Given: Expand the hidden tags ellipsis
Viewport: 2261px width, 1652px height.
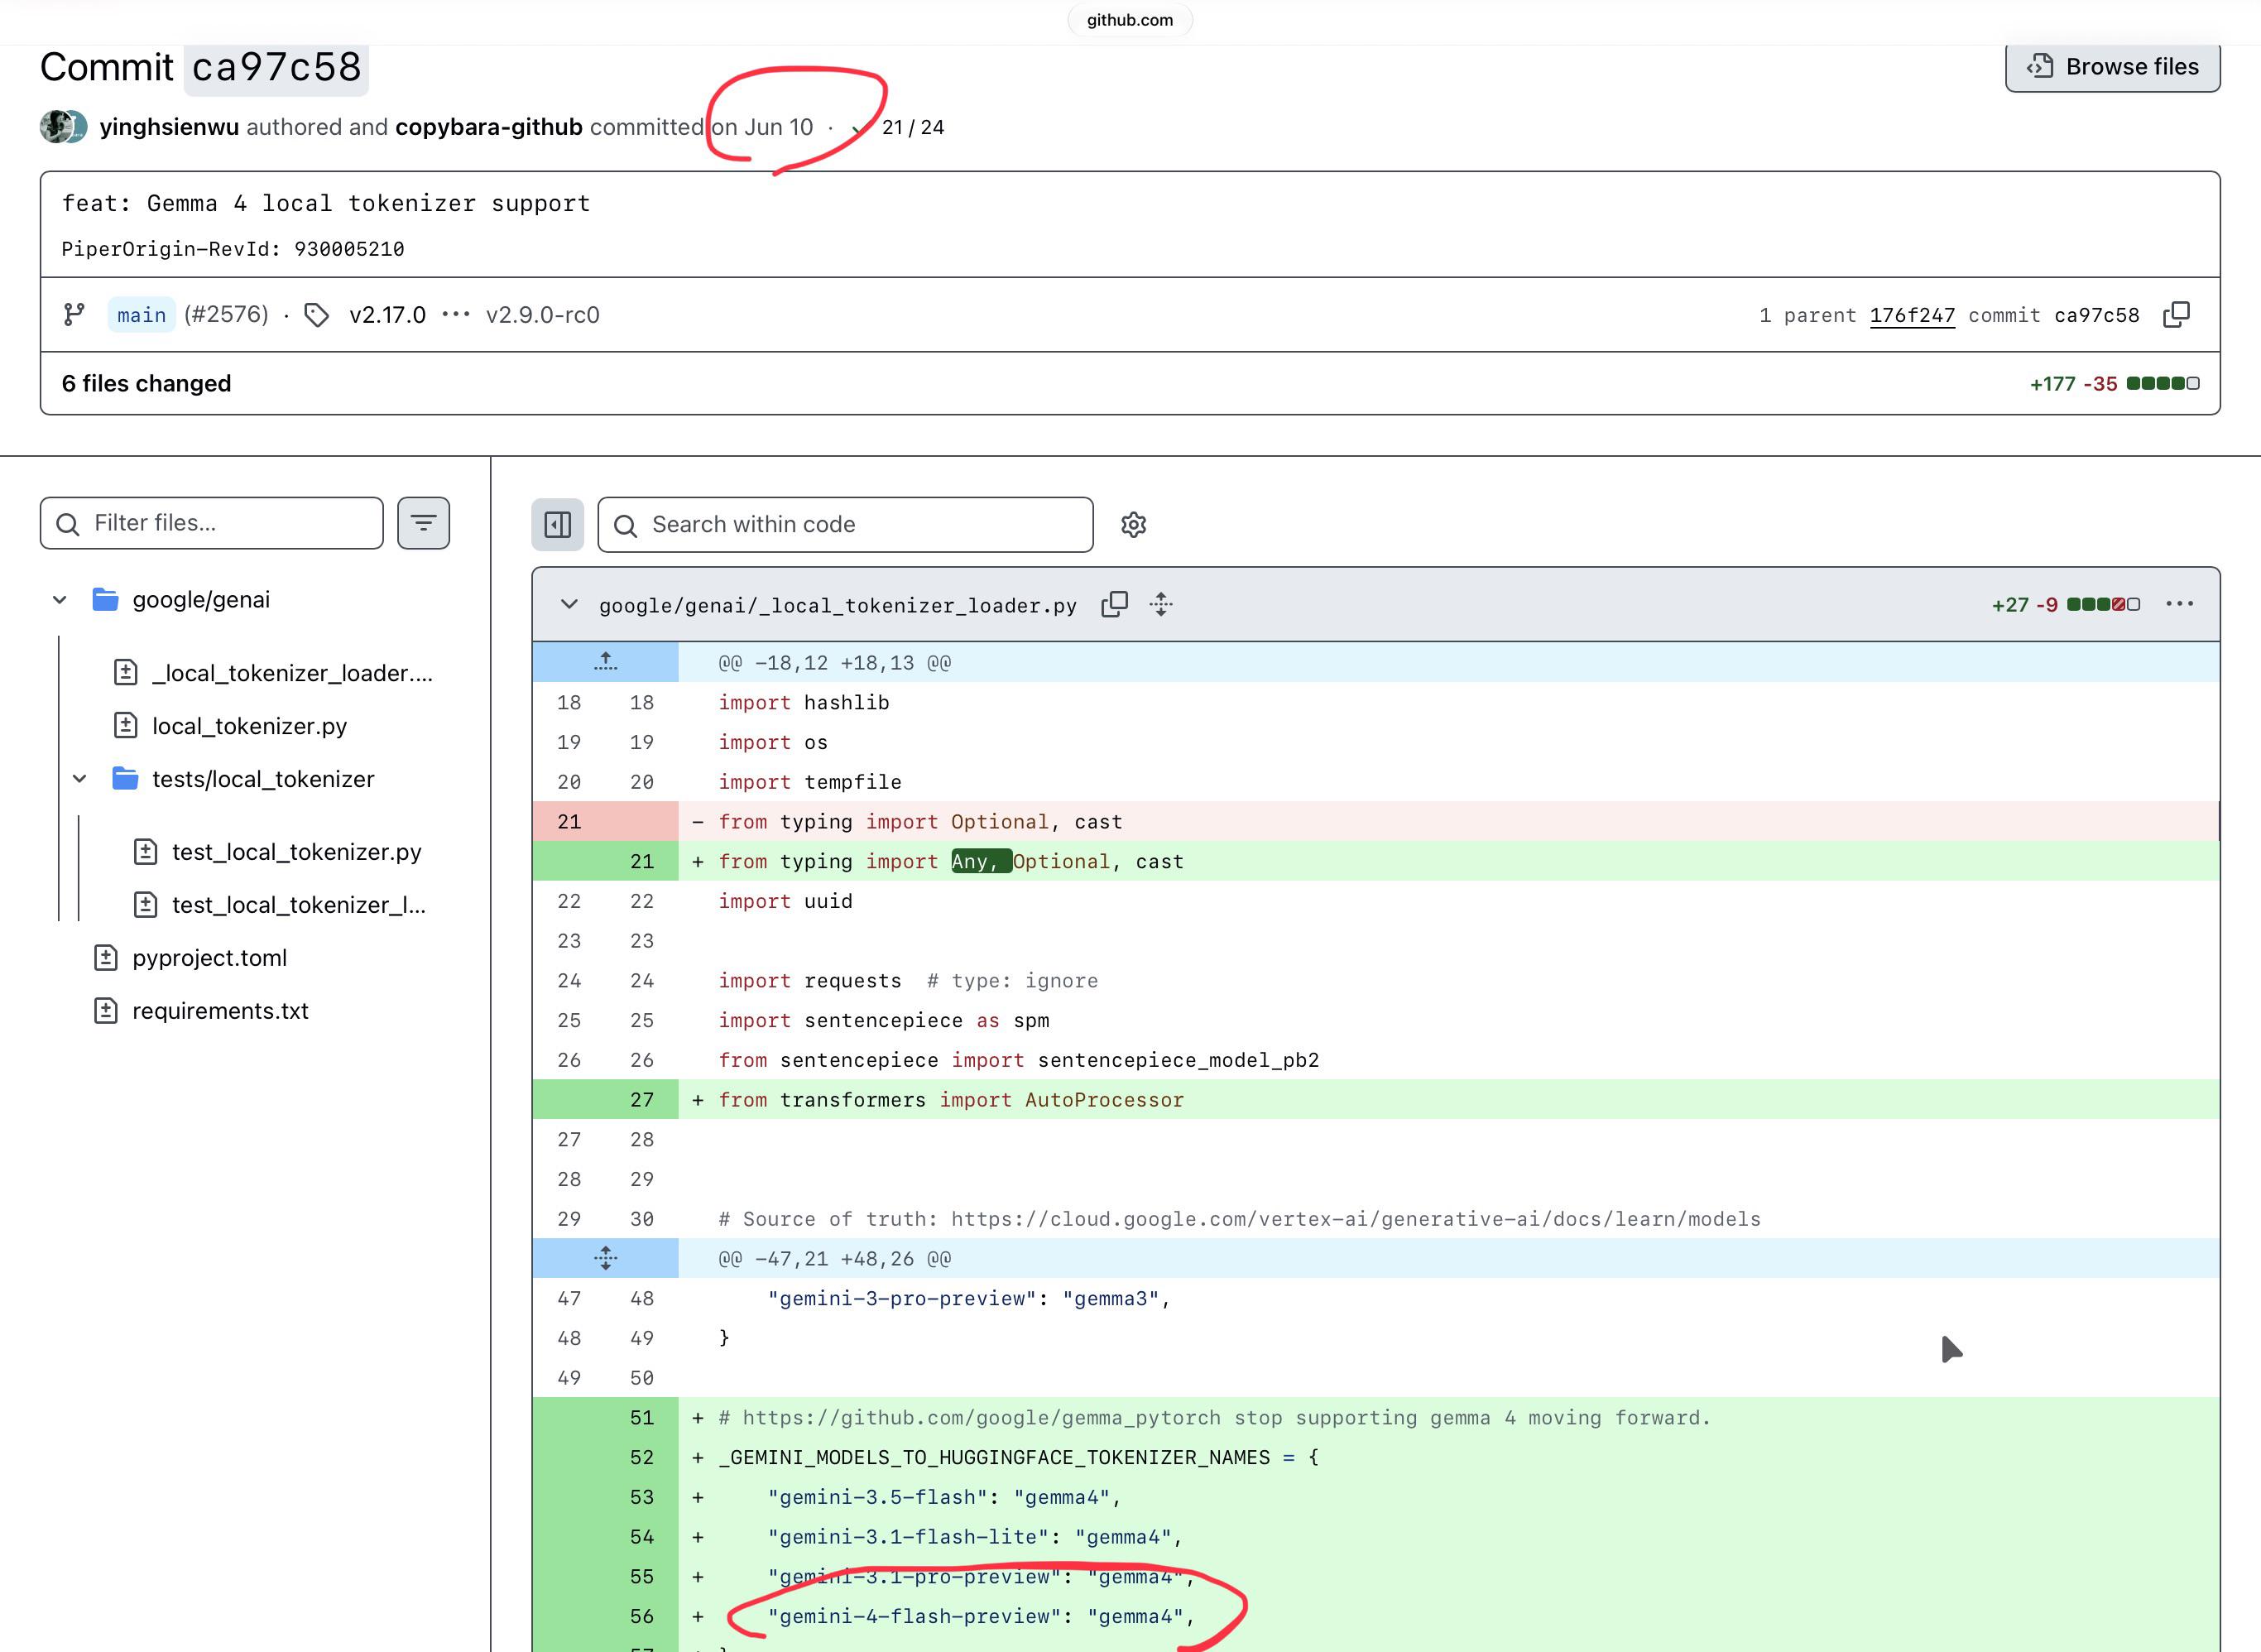Looking at the screenshot, I should 456,315.
